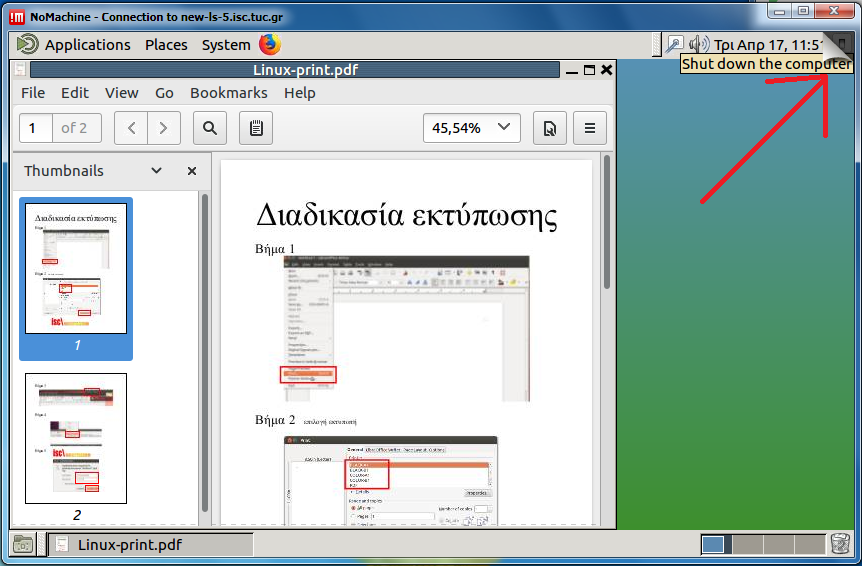
Task: Open the Trash icon in bottom panel
Action: 840,544
